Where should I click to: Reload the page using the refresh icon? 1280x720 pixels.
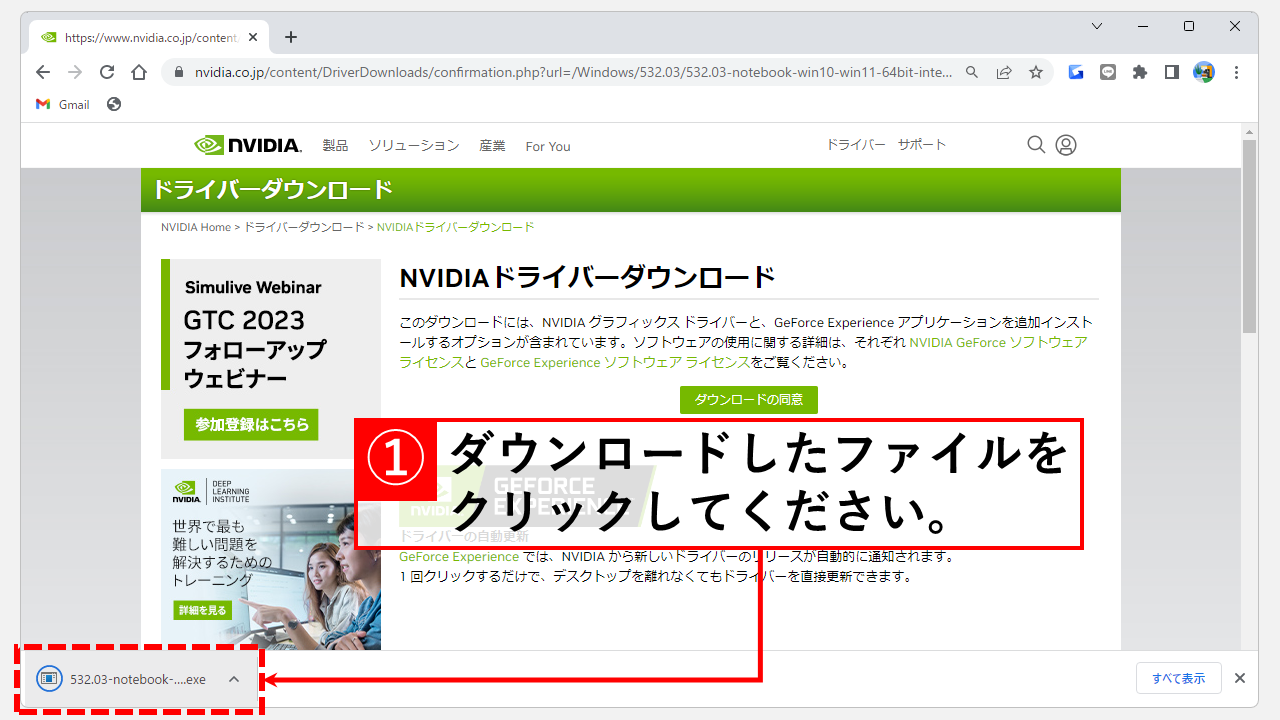pyautogui.click(x=107, y=72)
